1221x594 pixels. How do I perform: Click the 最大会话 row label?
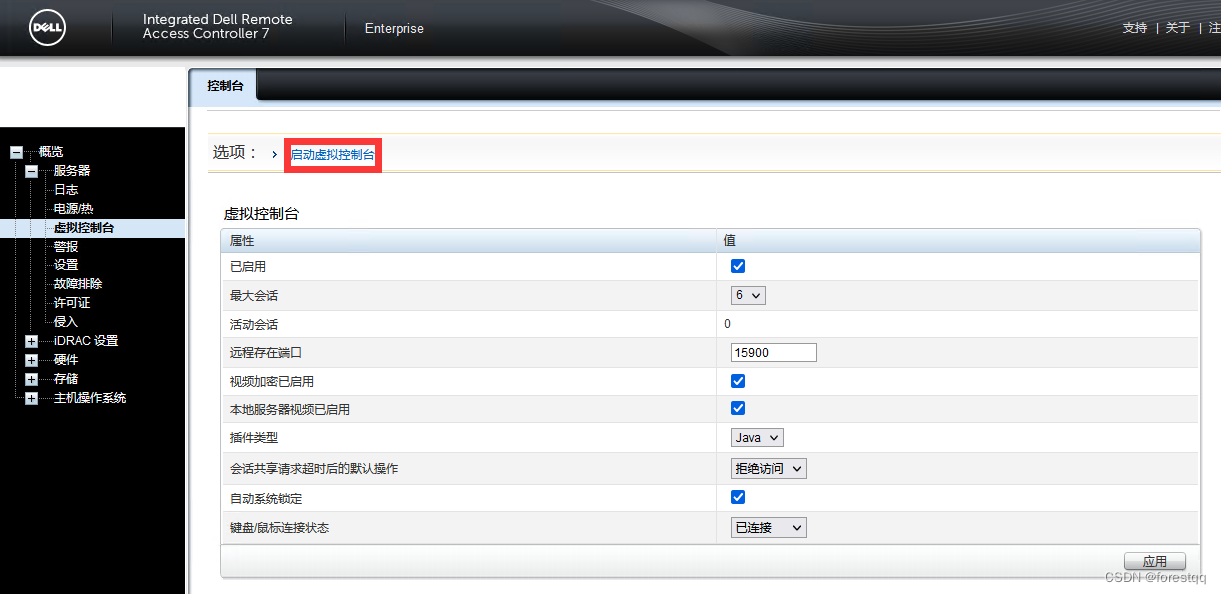254,296
